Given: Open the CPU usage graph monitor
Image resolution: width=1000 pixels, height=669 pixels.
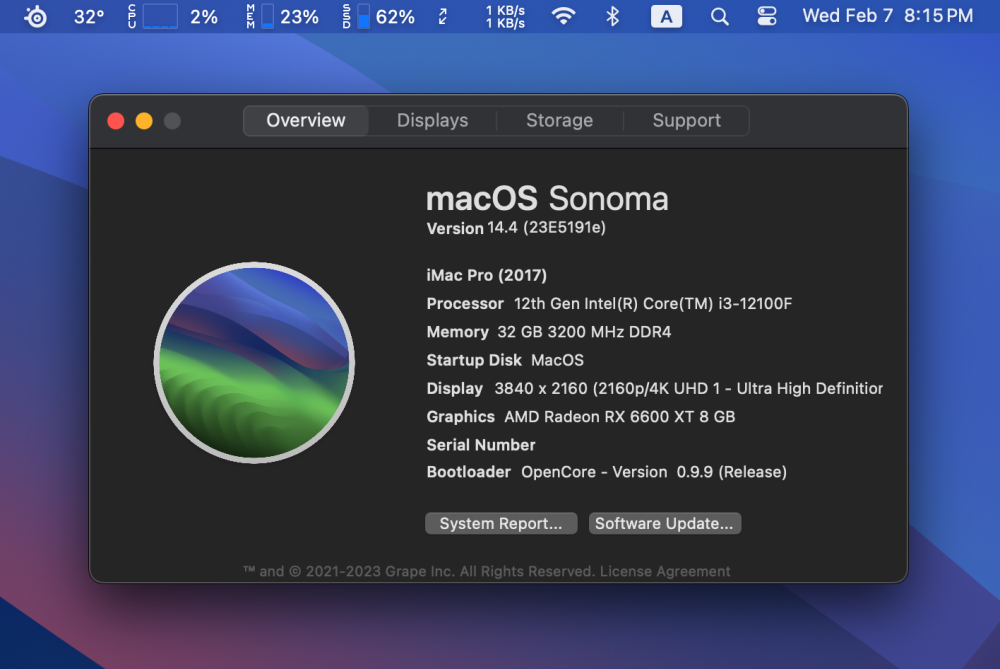Looking at the screenshot, I should click(x=160, y=17).
